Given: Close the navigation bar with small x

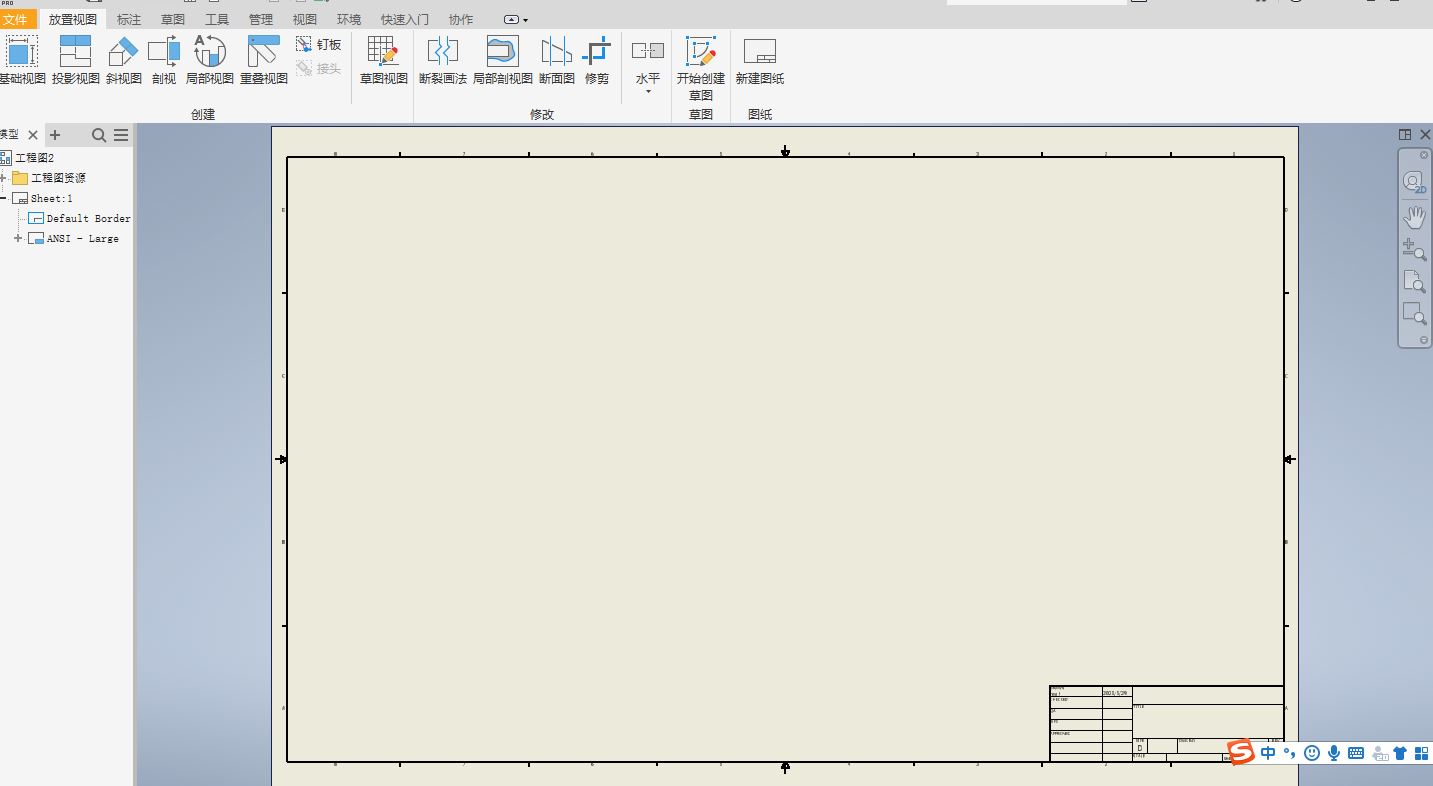Looking at the screenshot, I should pyautogui.click(x=1424, y=155).
